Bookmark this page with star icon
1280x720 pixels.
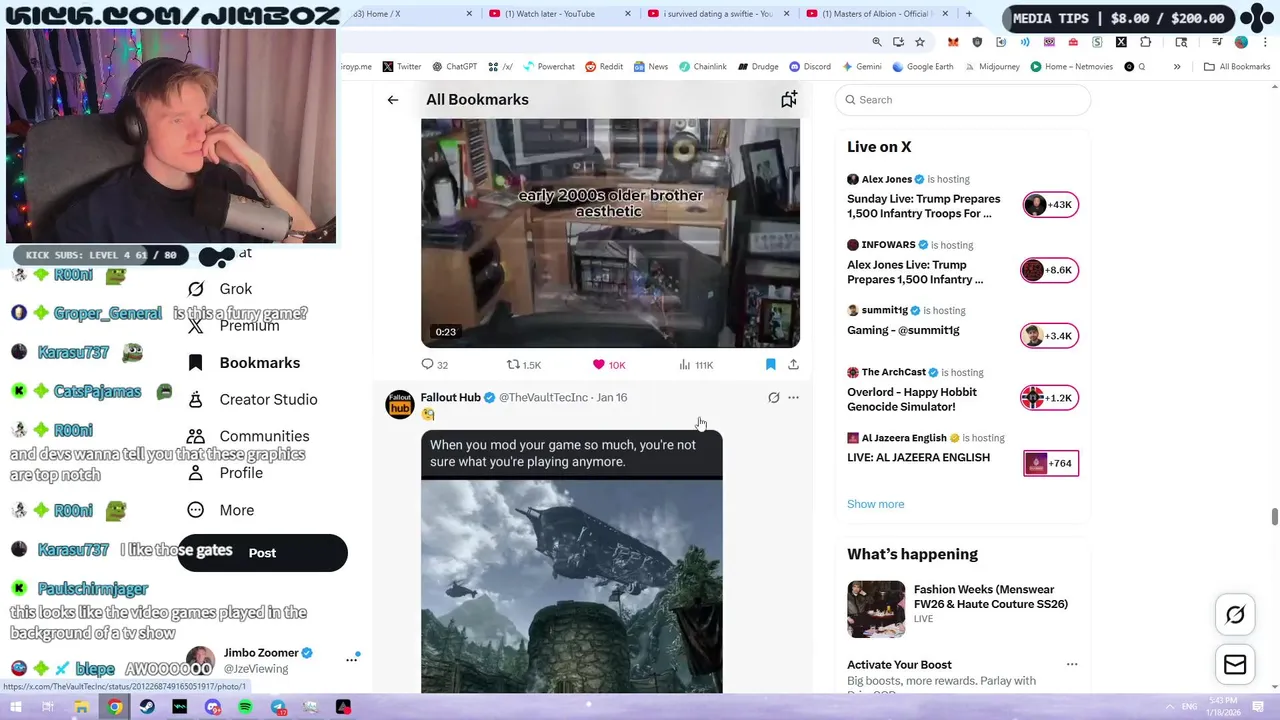pos(920,42)
